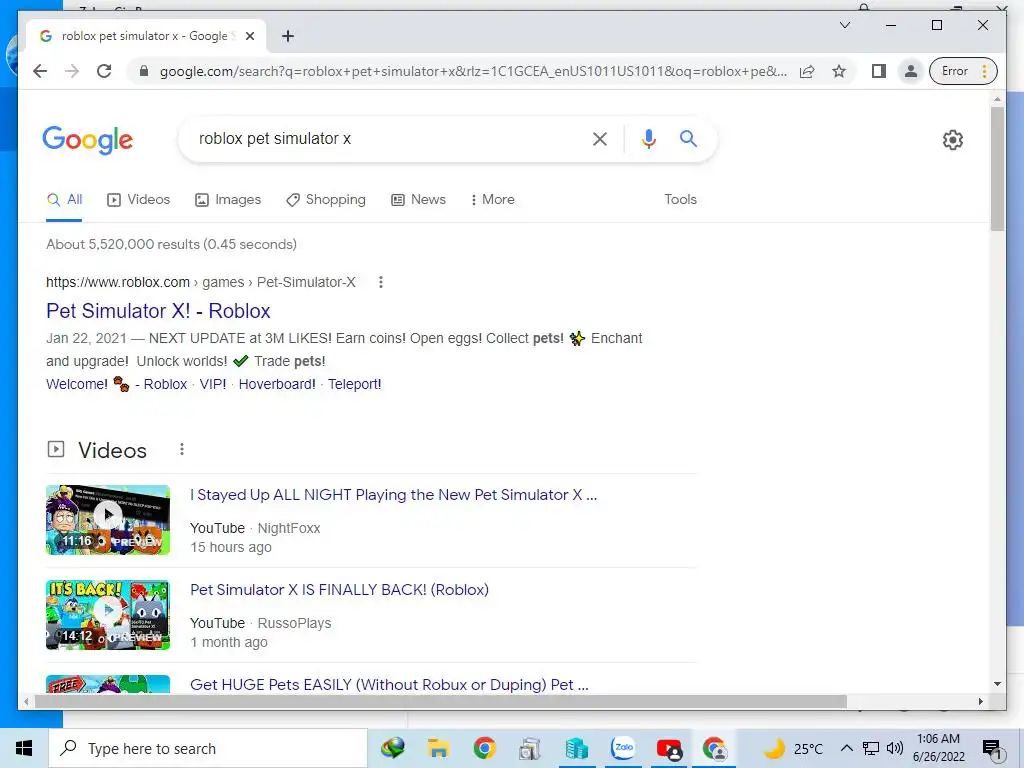1024x768 pixels.
Task: Start voice search with the microphone
Action: [648, 138]
